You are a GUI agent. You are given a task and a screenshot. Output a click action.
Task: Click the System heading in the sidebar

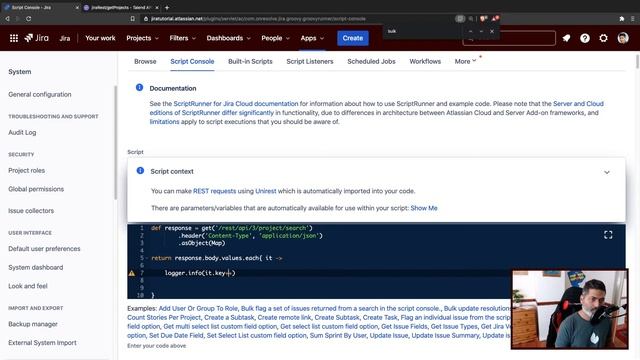tap(20, 71)
